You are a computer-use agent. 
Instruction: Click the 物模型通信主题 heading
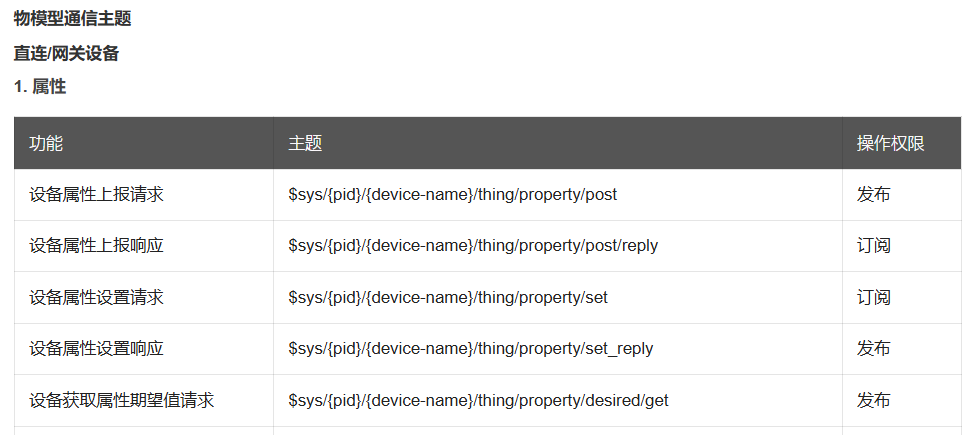(72, 18)
